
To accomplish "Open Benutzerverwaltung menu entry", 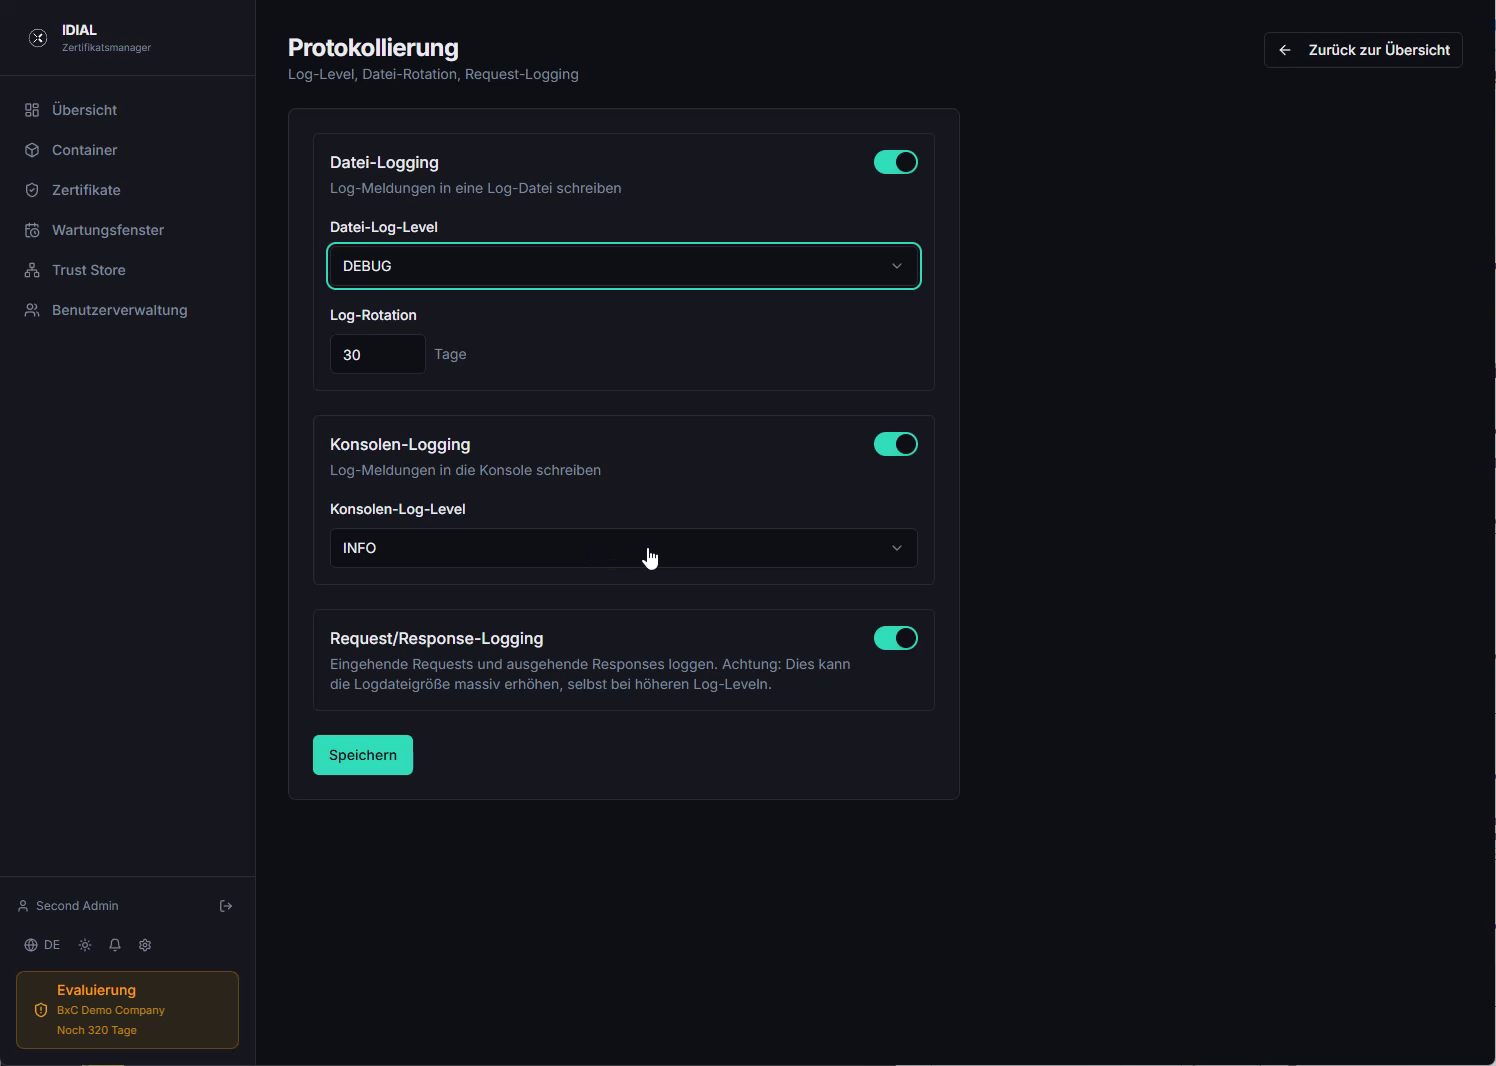I will tap(127, 310).
